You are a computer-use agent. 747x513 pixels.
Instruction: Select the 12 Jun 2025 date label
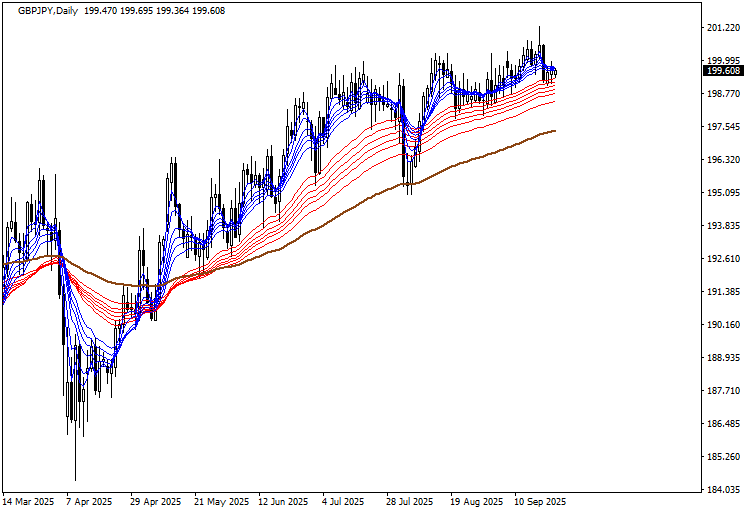coord(285,501)
